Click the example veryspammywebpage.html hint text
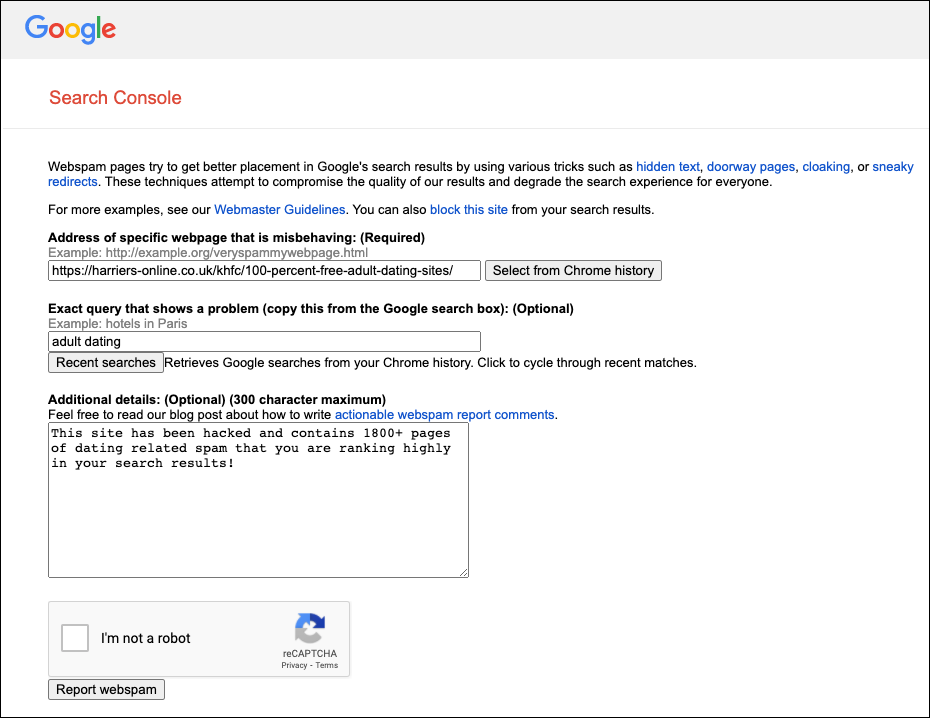 208,253
